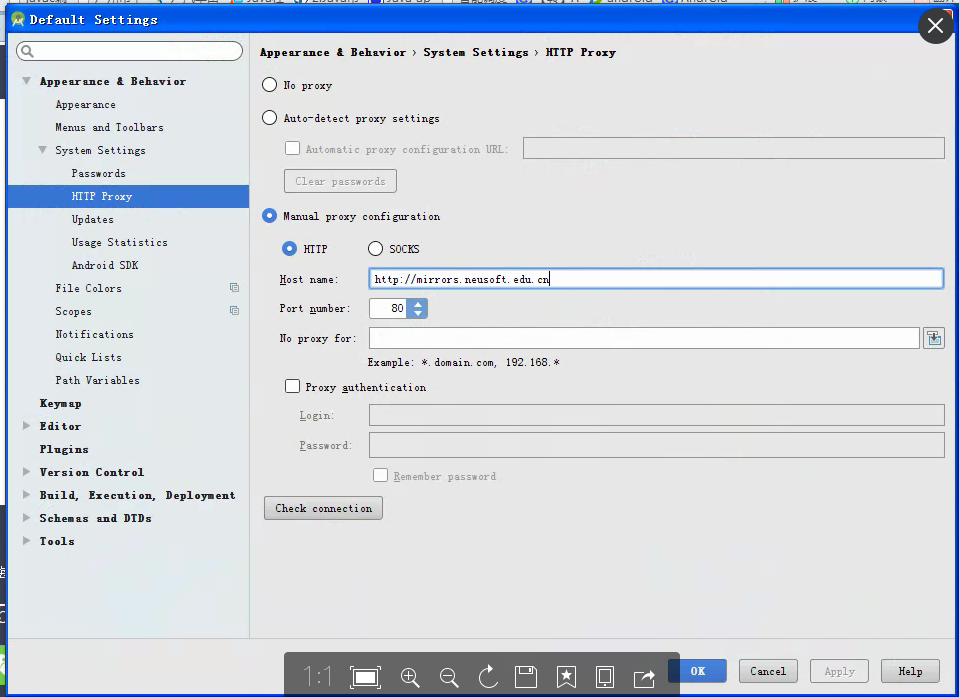Toggle the Remember password checkbox
This screenshot has width=959, height=697.
pyautogui.click(x=380, y=476)
